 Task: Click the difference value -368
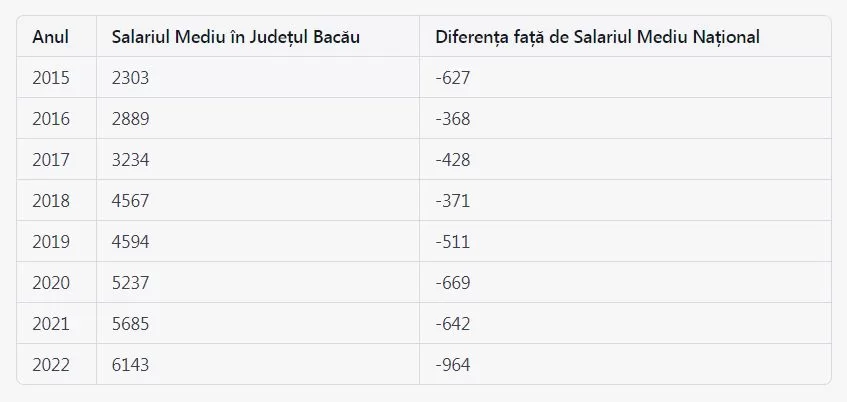(453, 119)
